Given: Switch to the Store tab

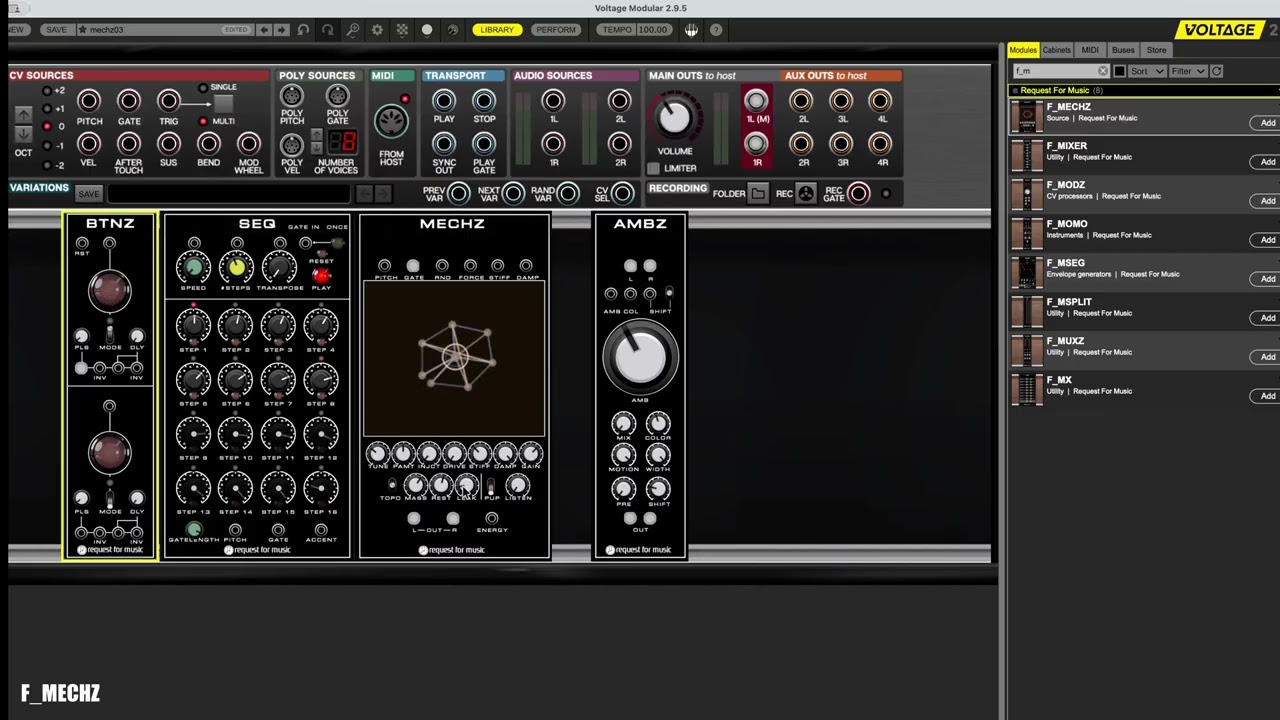Looking at the screenshot, I should (x=1156, y=50).
